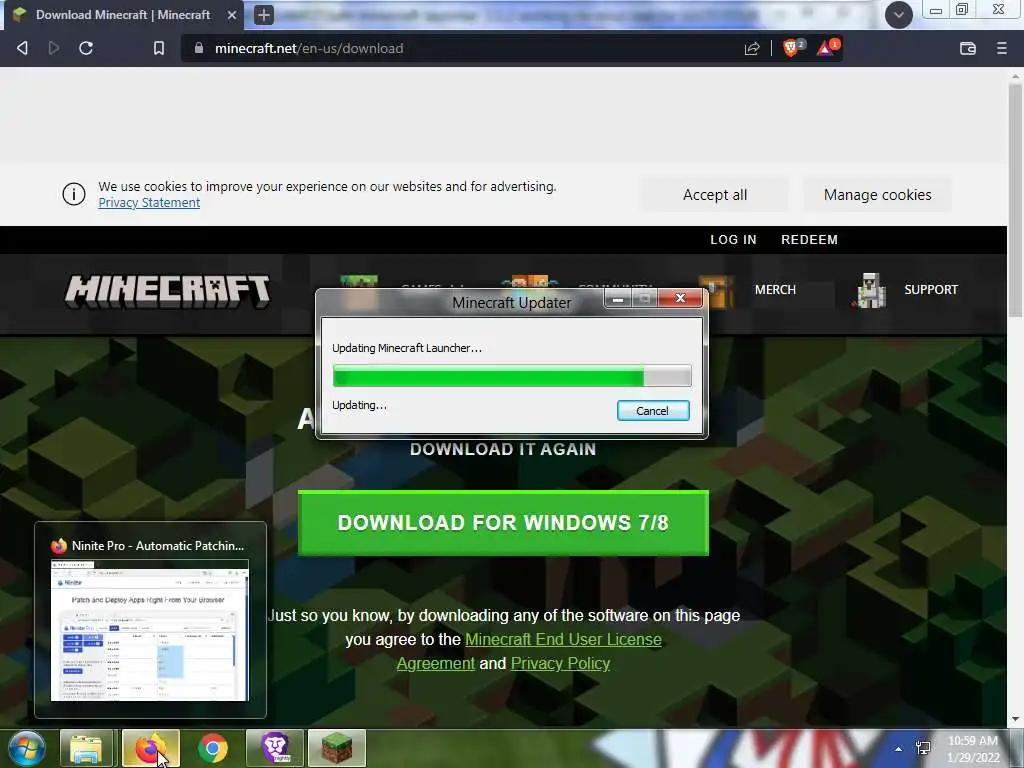Click the Chrome taskbar icon
Screen dimensions: 1024x768
213,748
